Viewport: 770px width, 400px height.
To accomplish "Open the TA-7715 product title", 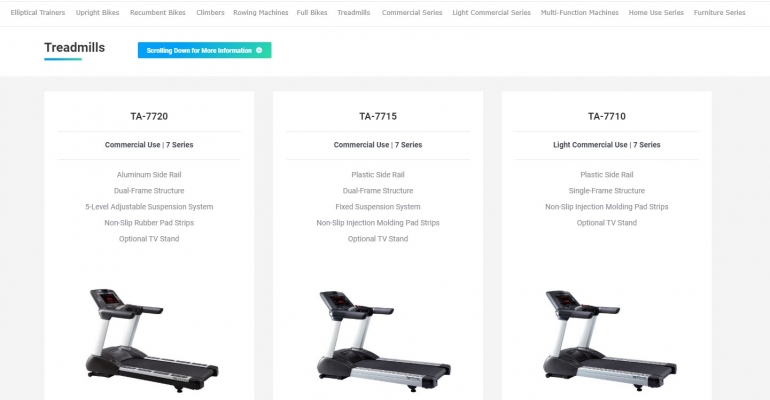I will tap(378, 116).
